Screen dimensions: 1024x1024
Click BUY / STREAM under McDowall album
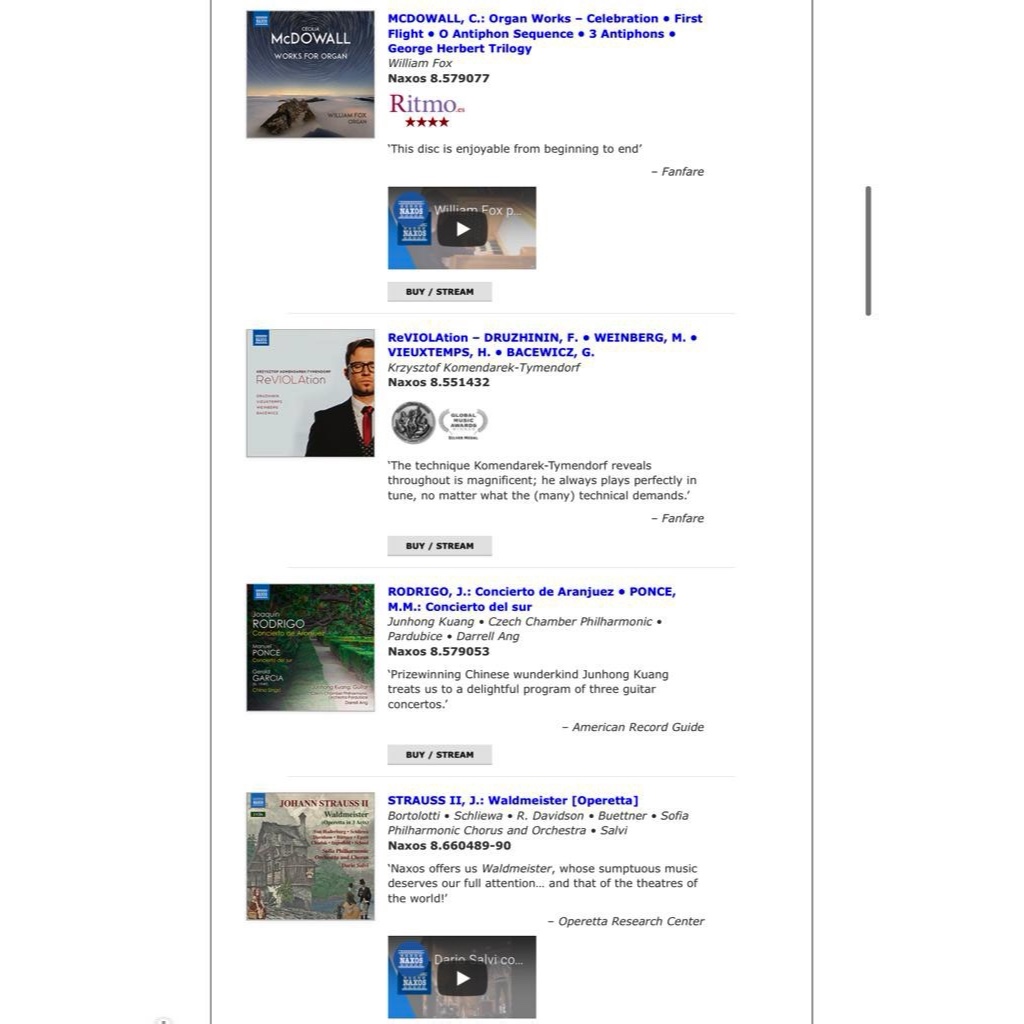click(440, 292)
